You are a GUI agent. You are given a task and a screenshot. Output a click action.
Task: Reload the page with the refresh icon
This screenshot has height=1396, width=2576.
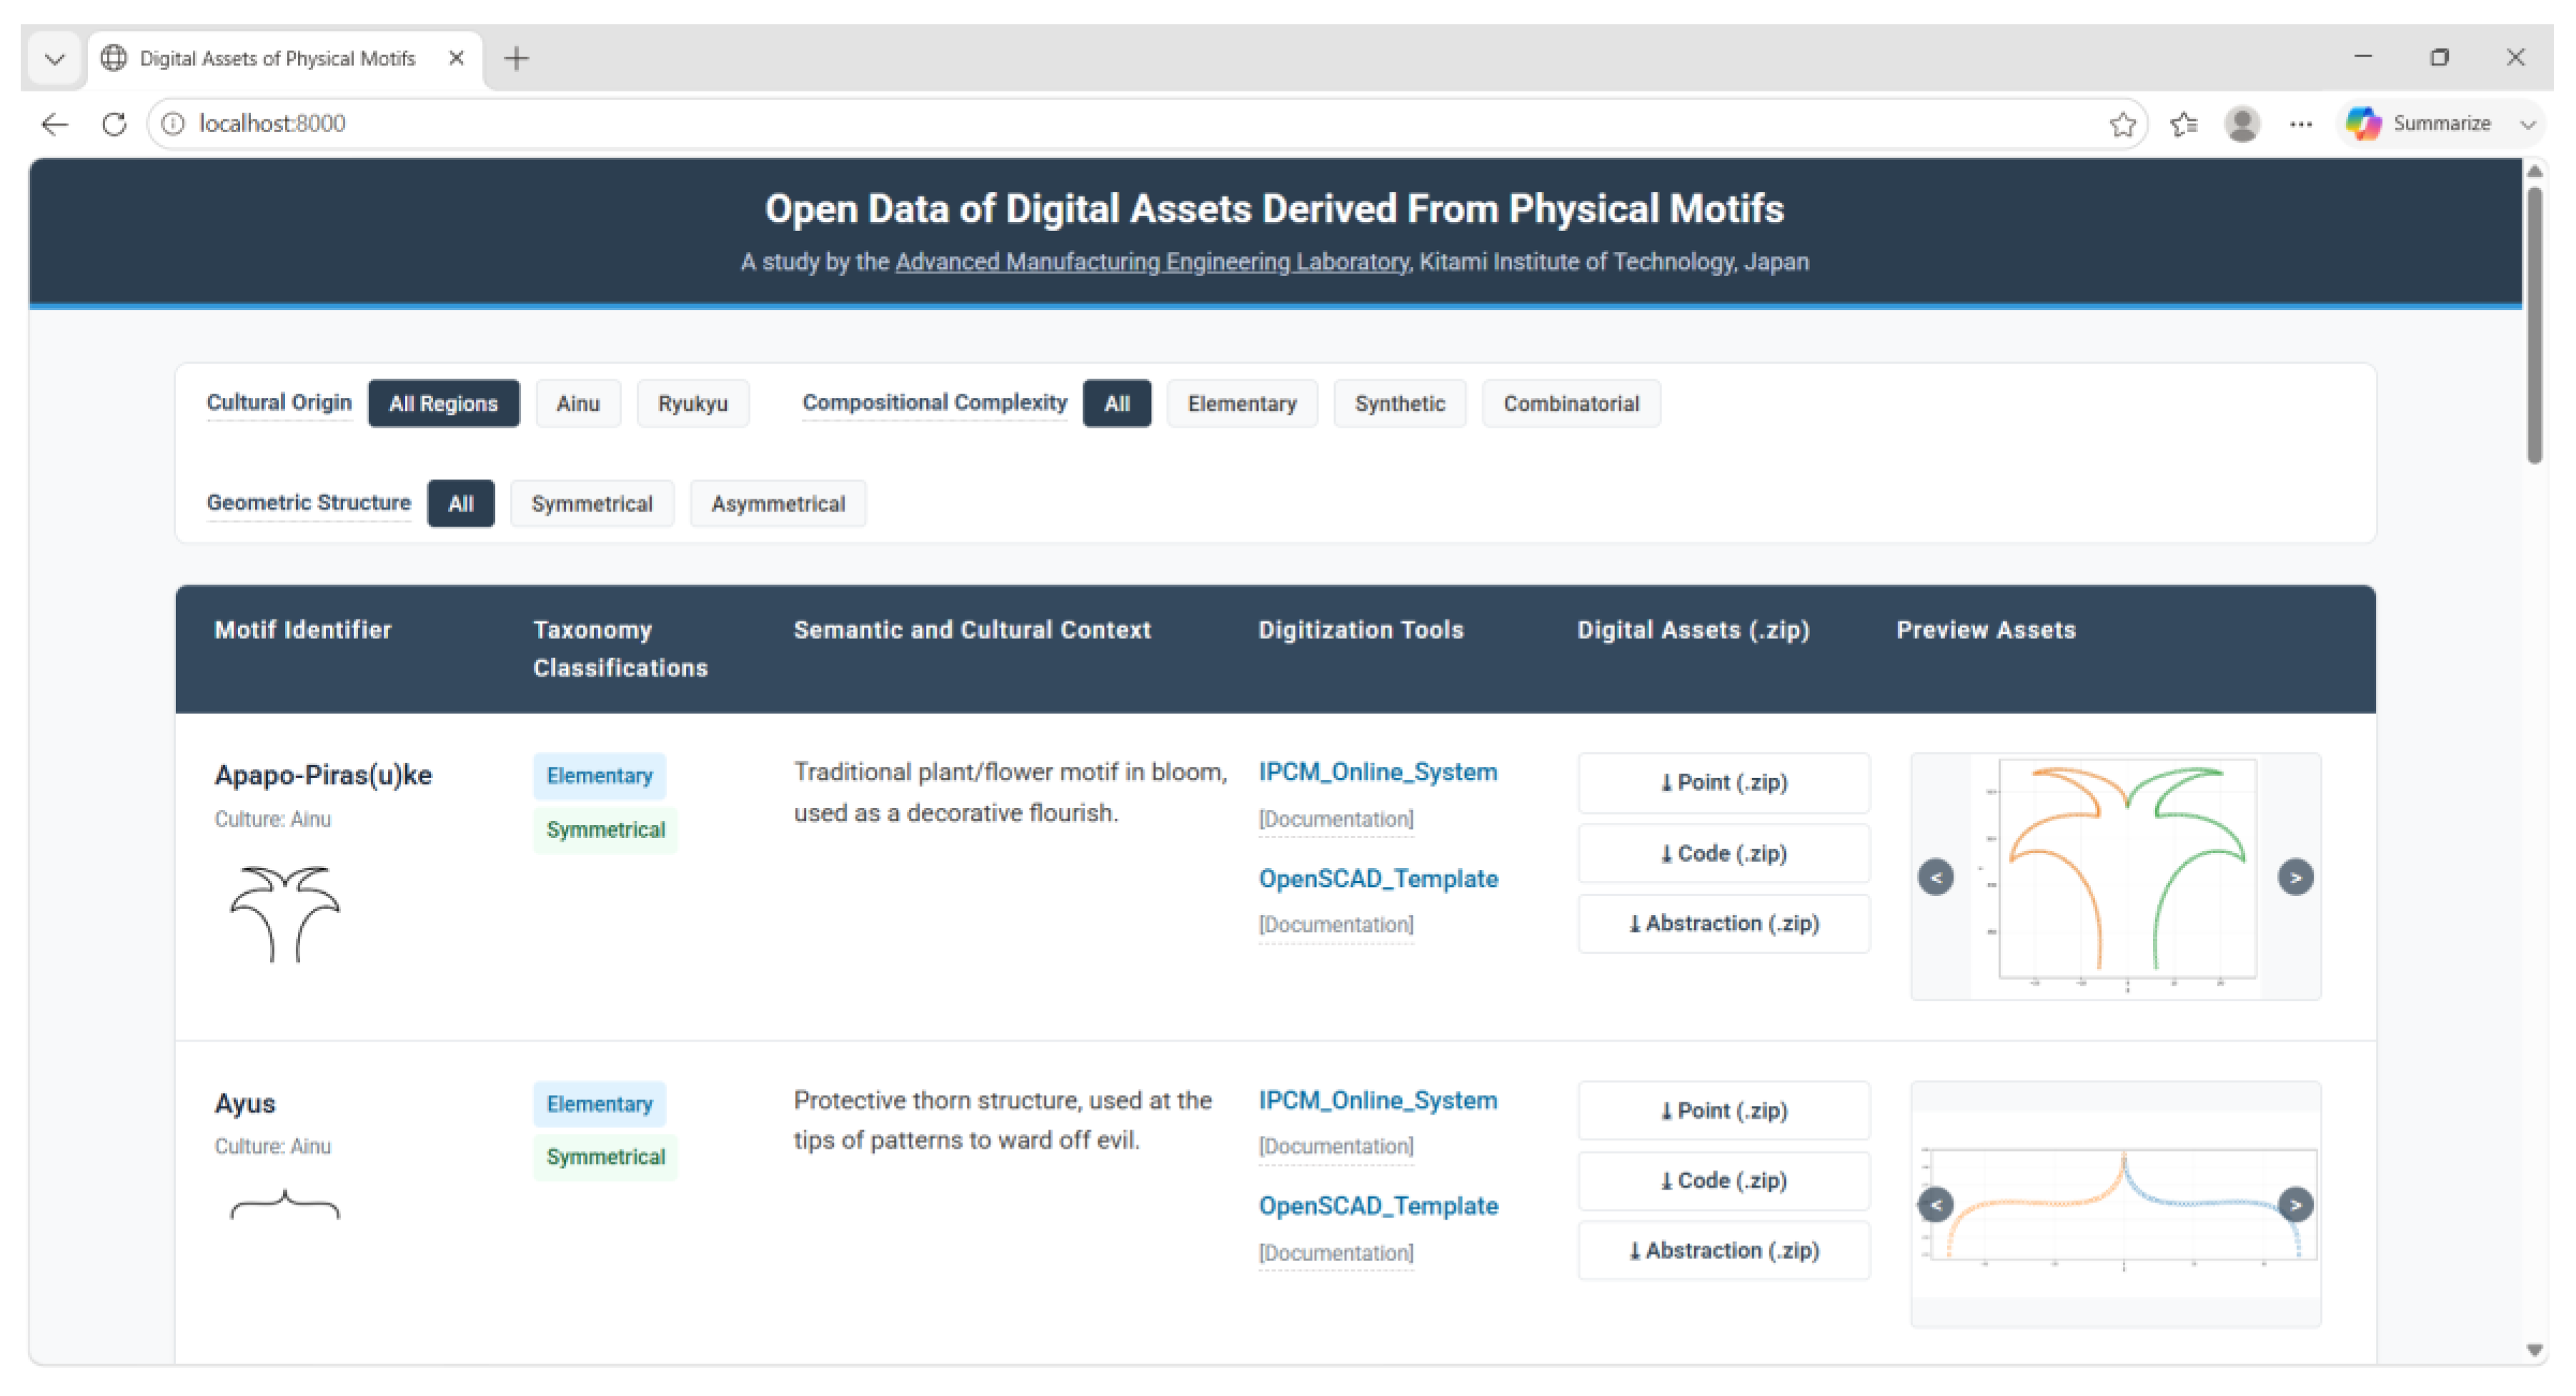point(114,123)
